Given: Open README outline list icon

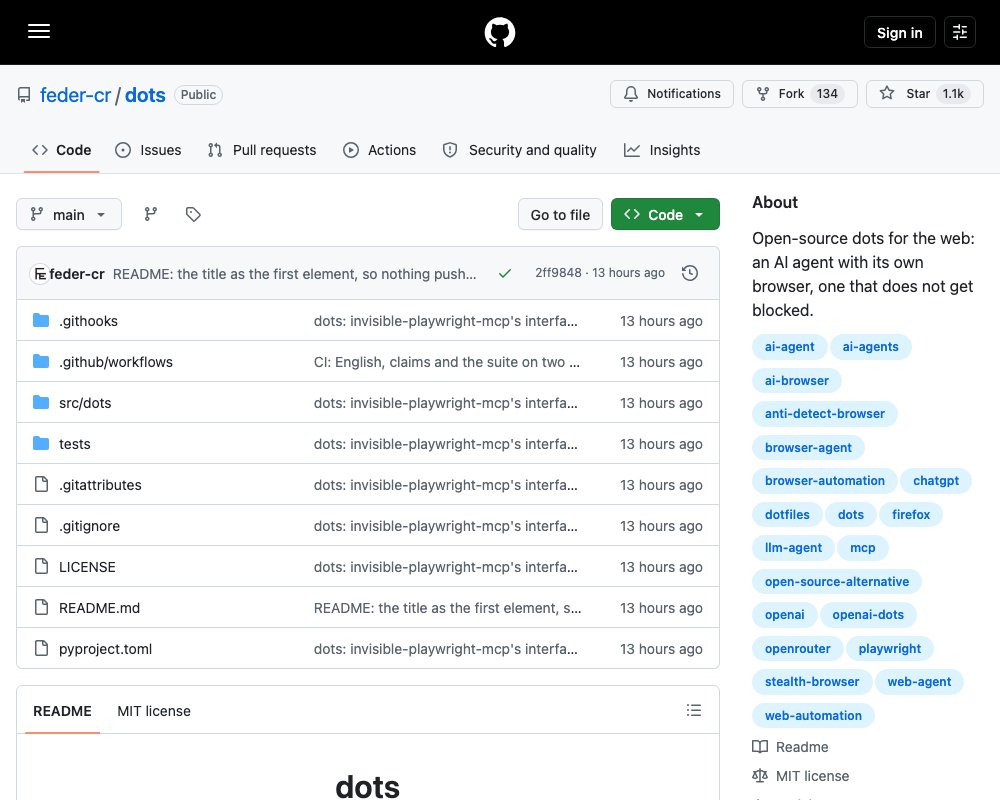Looking at the screenshot, I should tap(694, 710).
